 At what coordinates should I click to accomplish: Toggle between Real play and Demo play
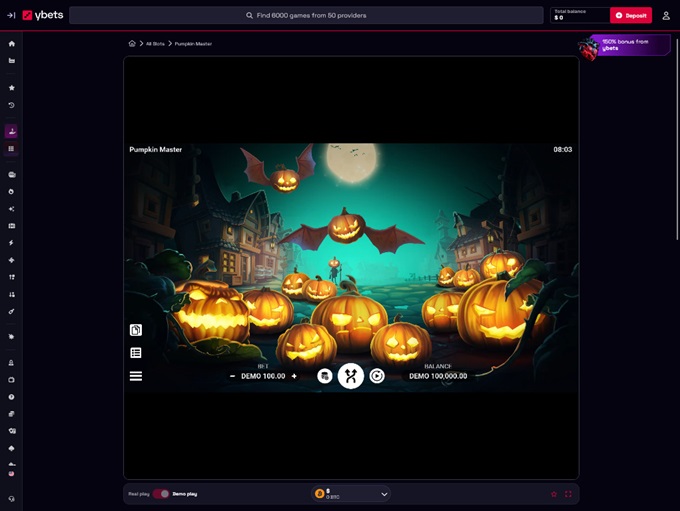[161, 494]
